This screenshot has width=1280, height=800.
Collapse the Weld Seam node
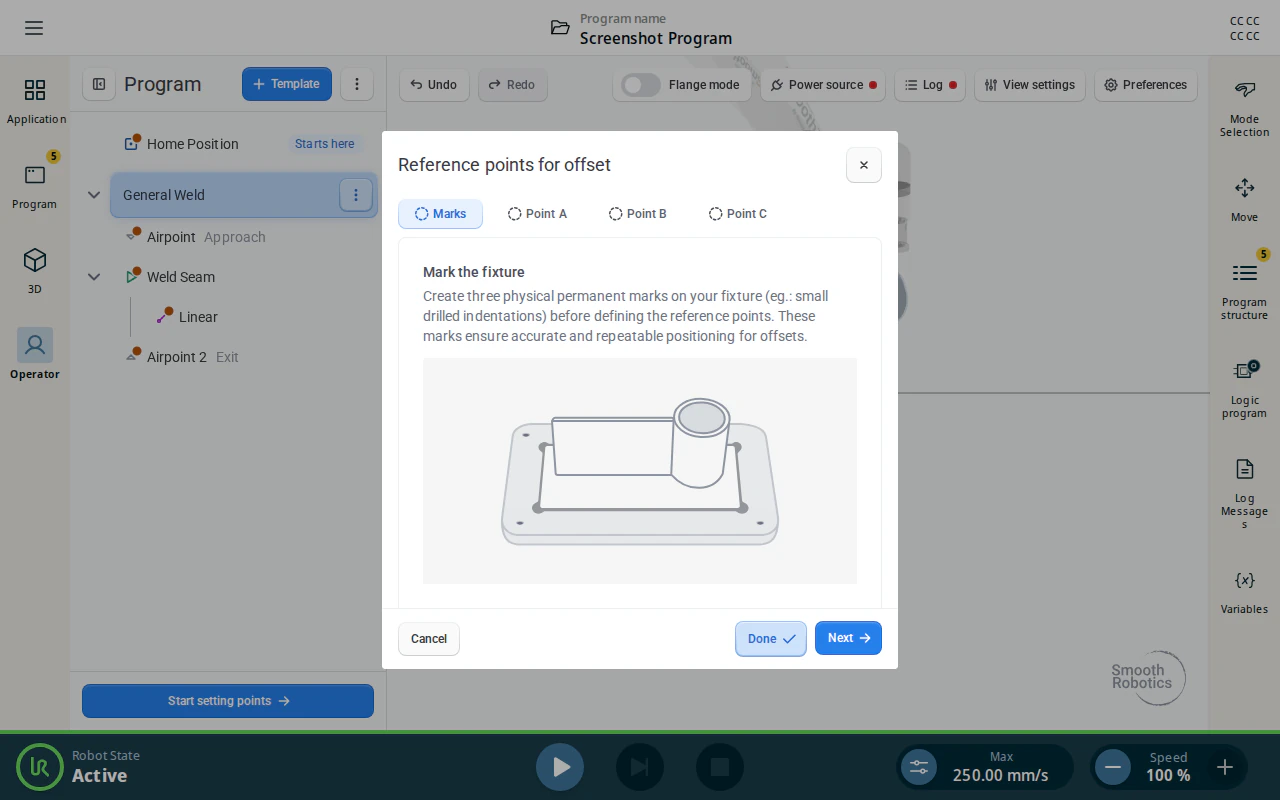94,277
